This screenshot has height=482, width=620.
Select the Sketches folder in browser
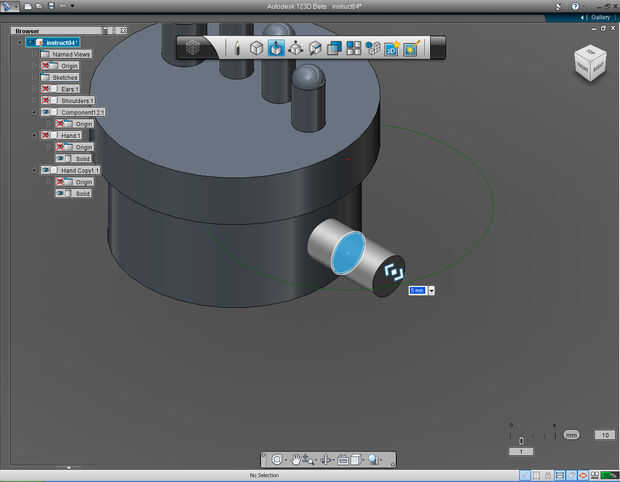(x=65, y=77)
